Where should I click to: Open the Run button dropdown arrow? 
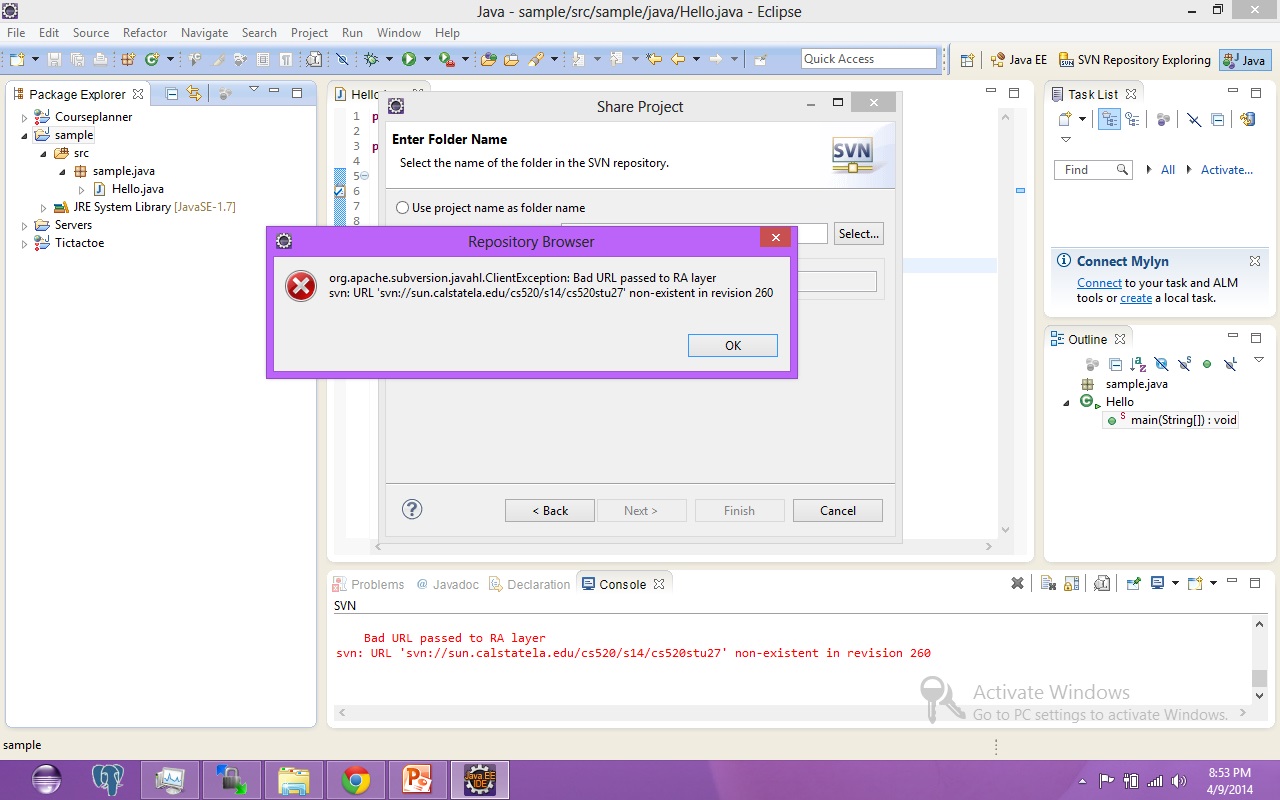click(427, 60)
